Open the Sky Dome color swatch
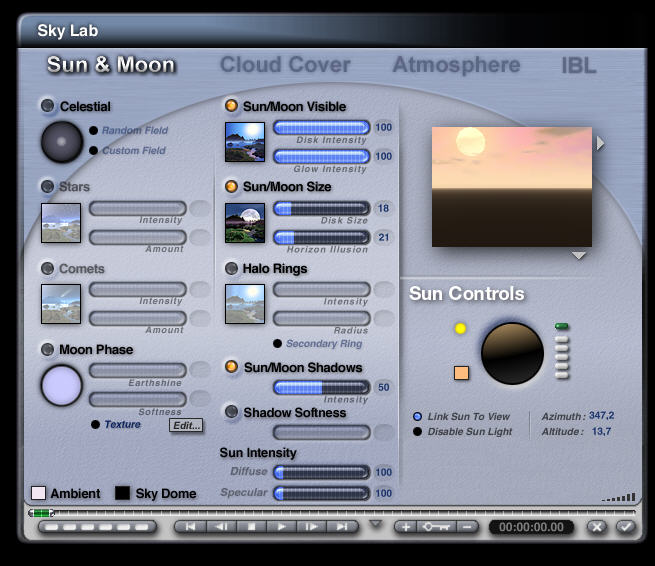 (122, 493)
